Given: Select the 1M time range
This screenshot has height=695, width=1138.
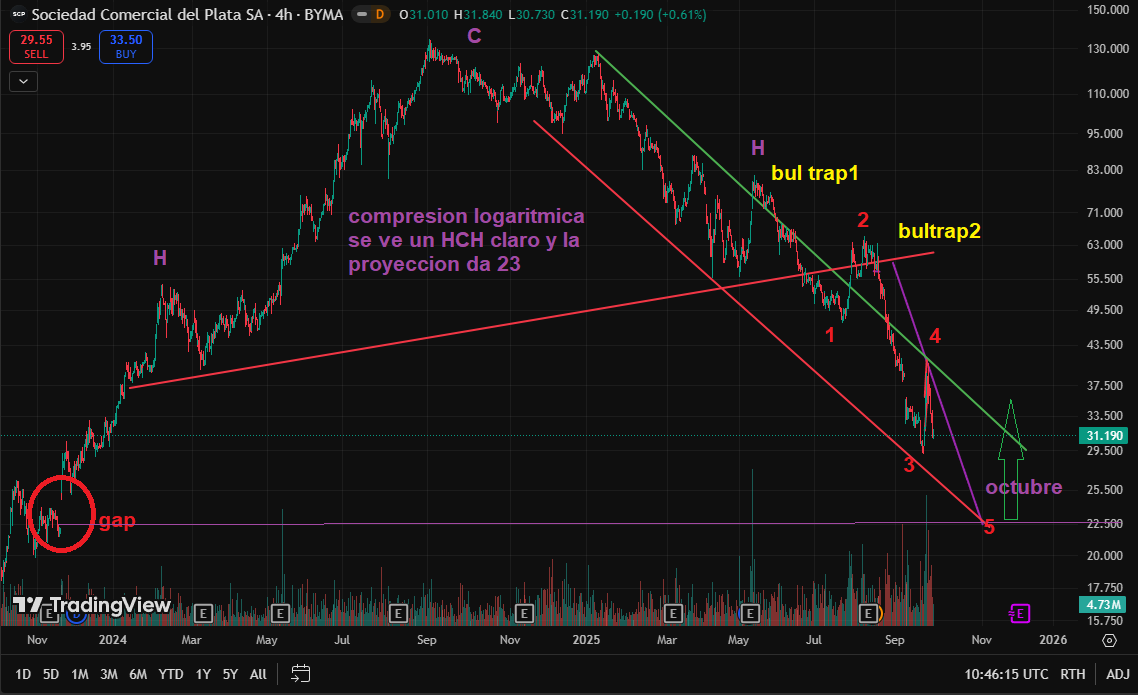Looking at the screenshot, I should tap(80, 674).
